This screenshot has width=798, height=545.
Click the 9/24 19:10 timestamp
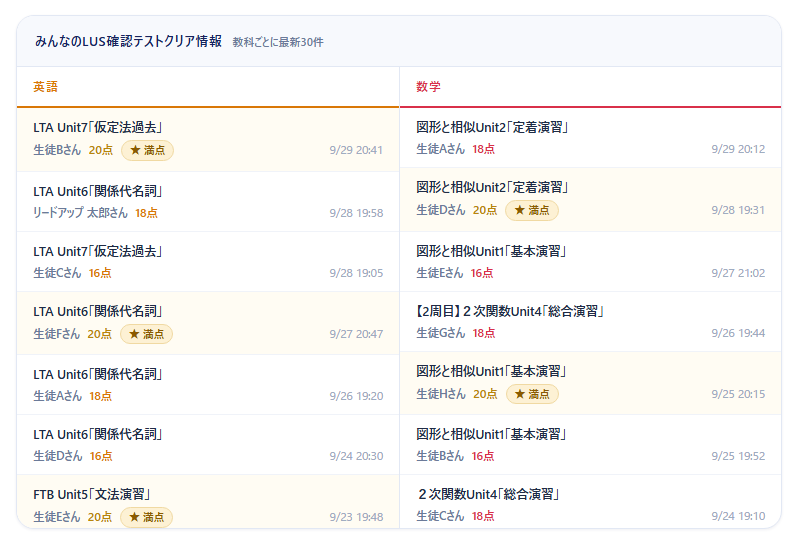pos(738,517)
